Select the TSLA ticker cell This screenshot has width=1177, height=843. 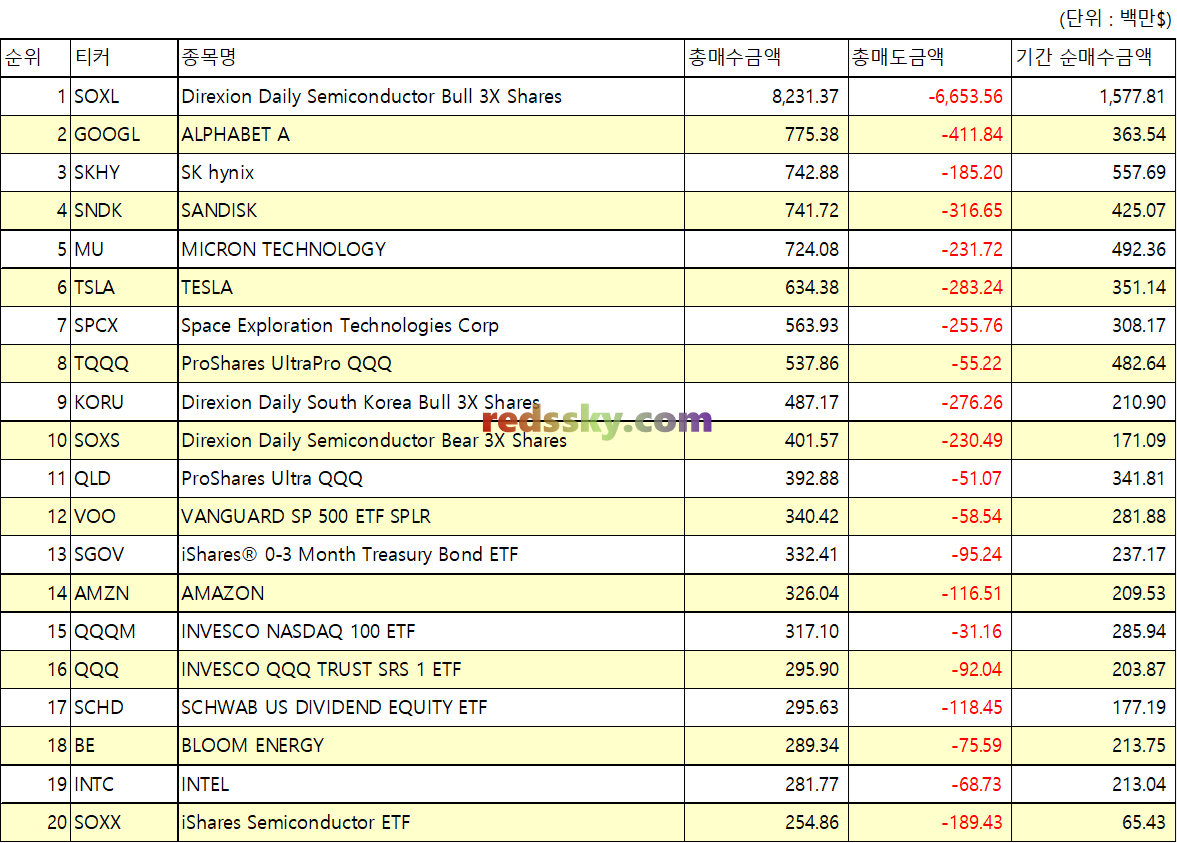tap(124, 288)
